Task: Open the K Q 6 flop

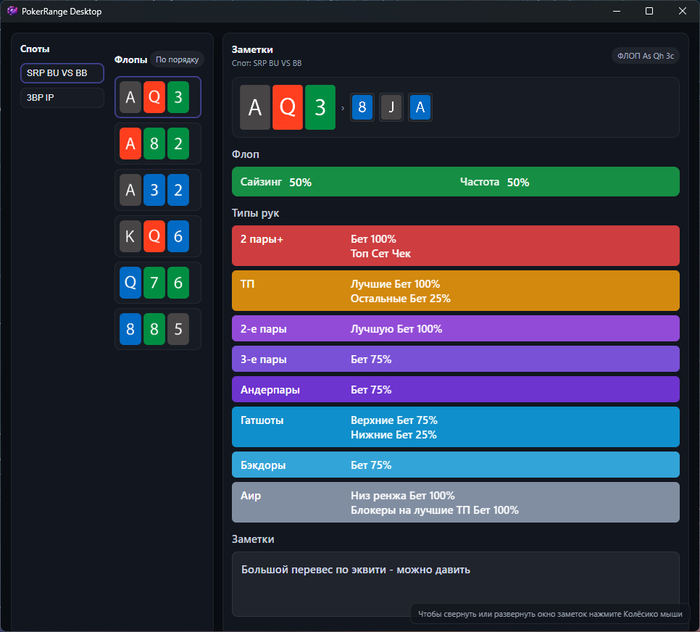Action: (157, 237)
